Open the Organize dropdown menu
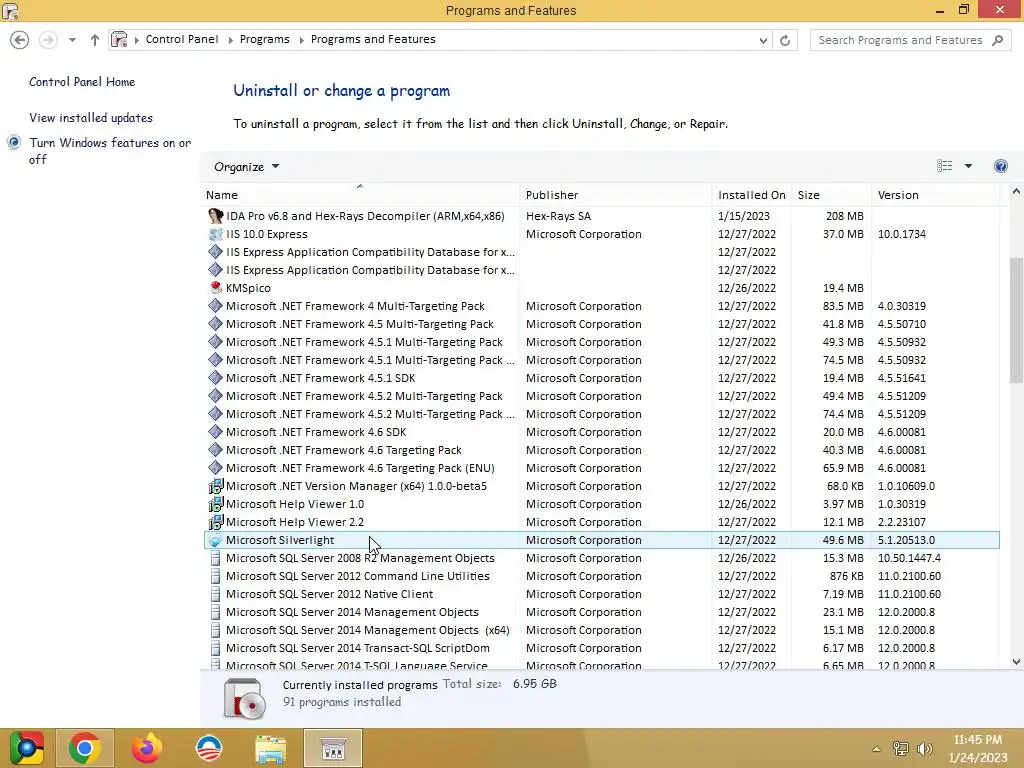This screenshot has width=1024, height=768. (x=246, y=167)
